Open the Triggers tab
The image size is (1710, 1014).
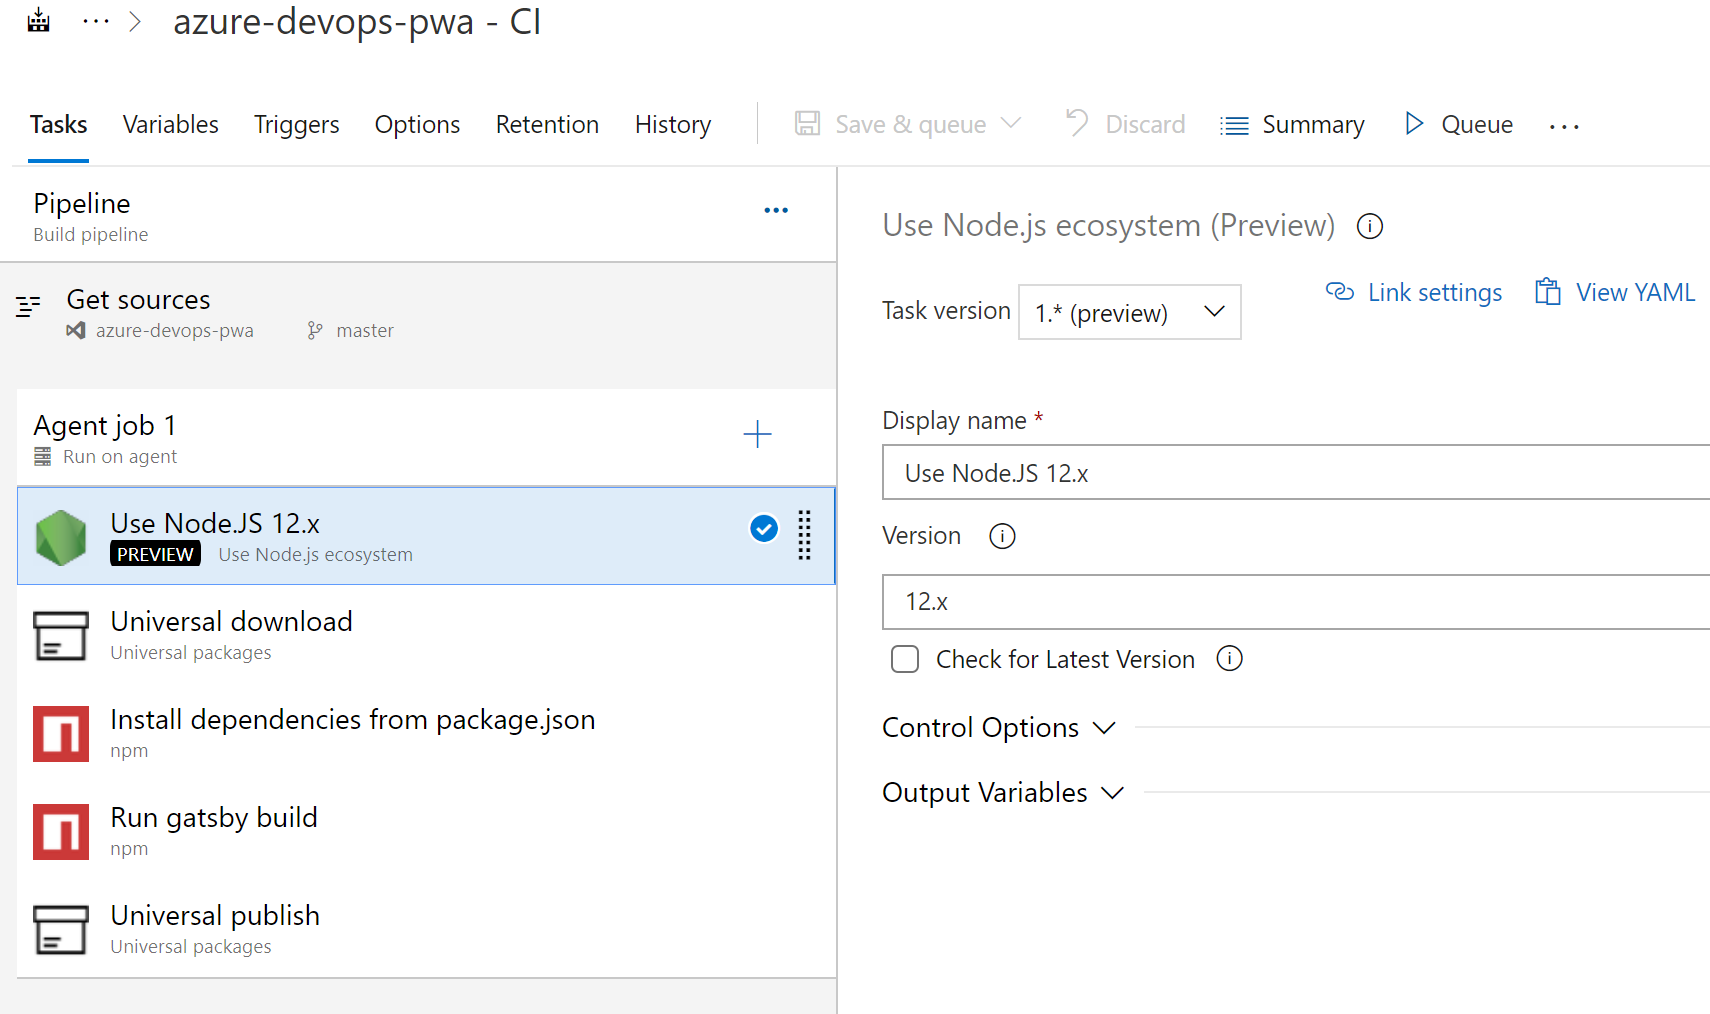(296, 124)
